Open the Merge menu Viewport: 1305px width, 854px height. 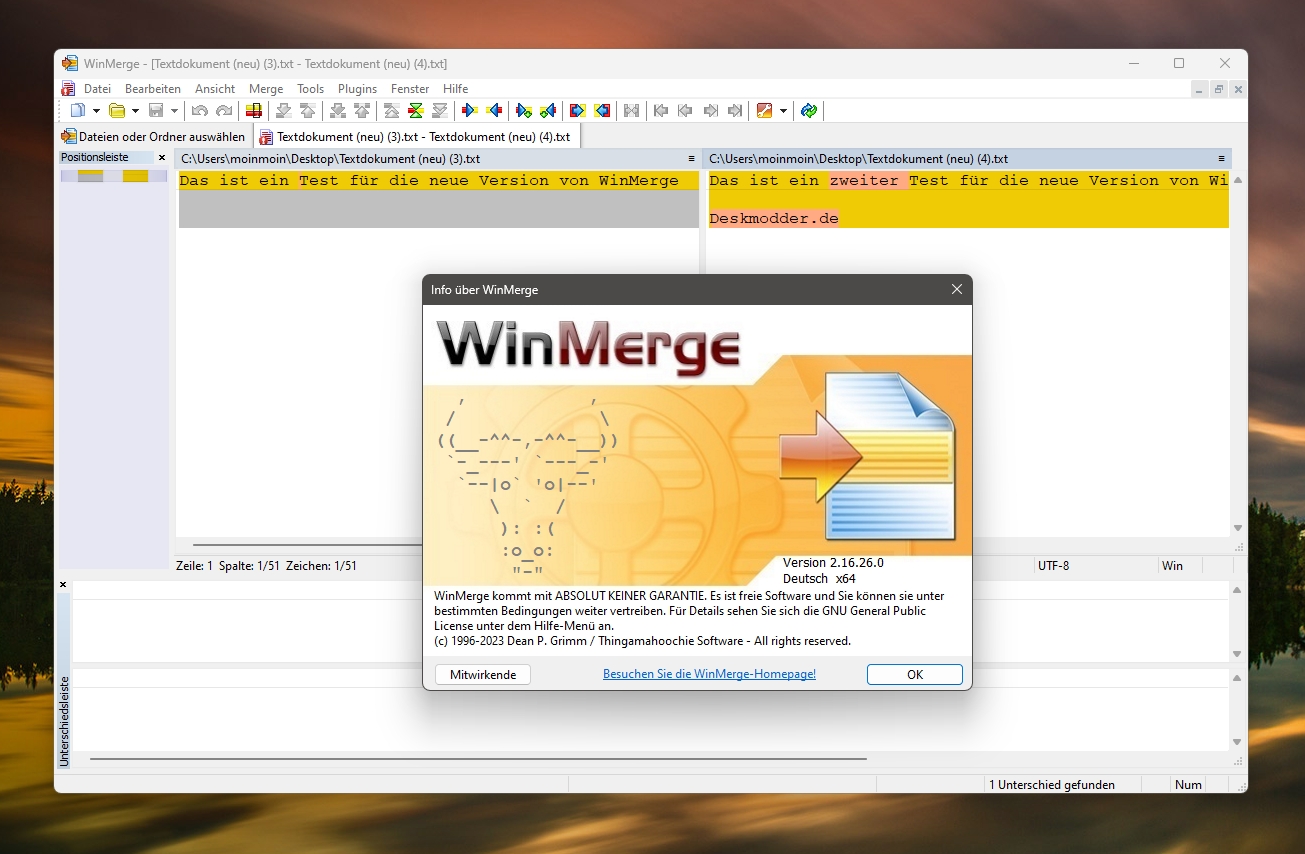point(266,89)
